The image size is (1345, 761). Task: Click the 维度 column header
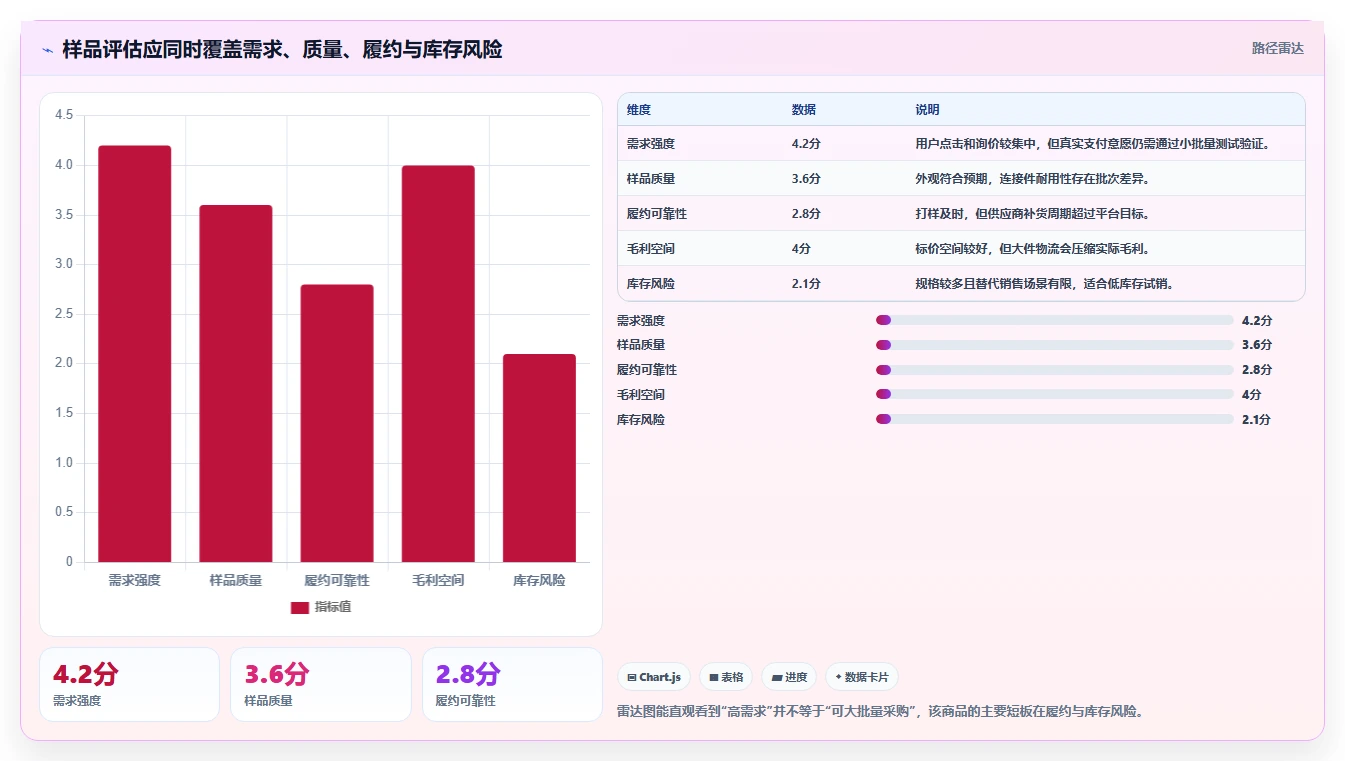[x=639, y=110]
